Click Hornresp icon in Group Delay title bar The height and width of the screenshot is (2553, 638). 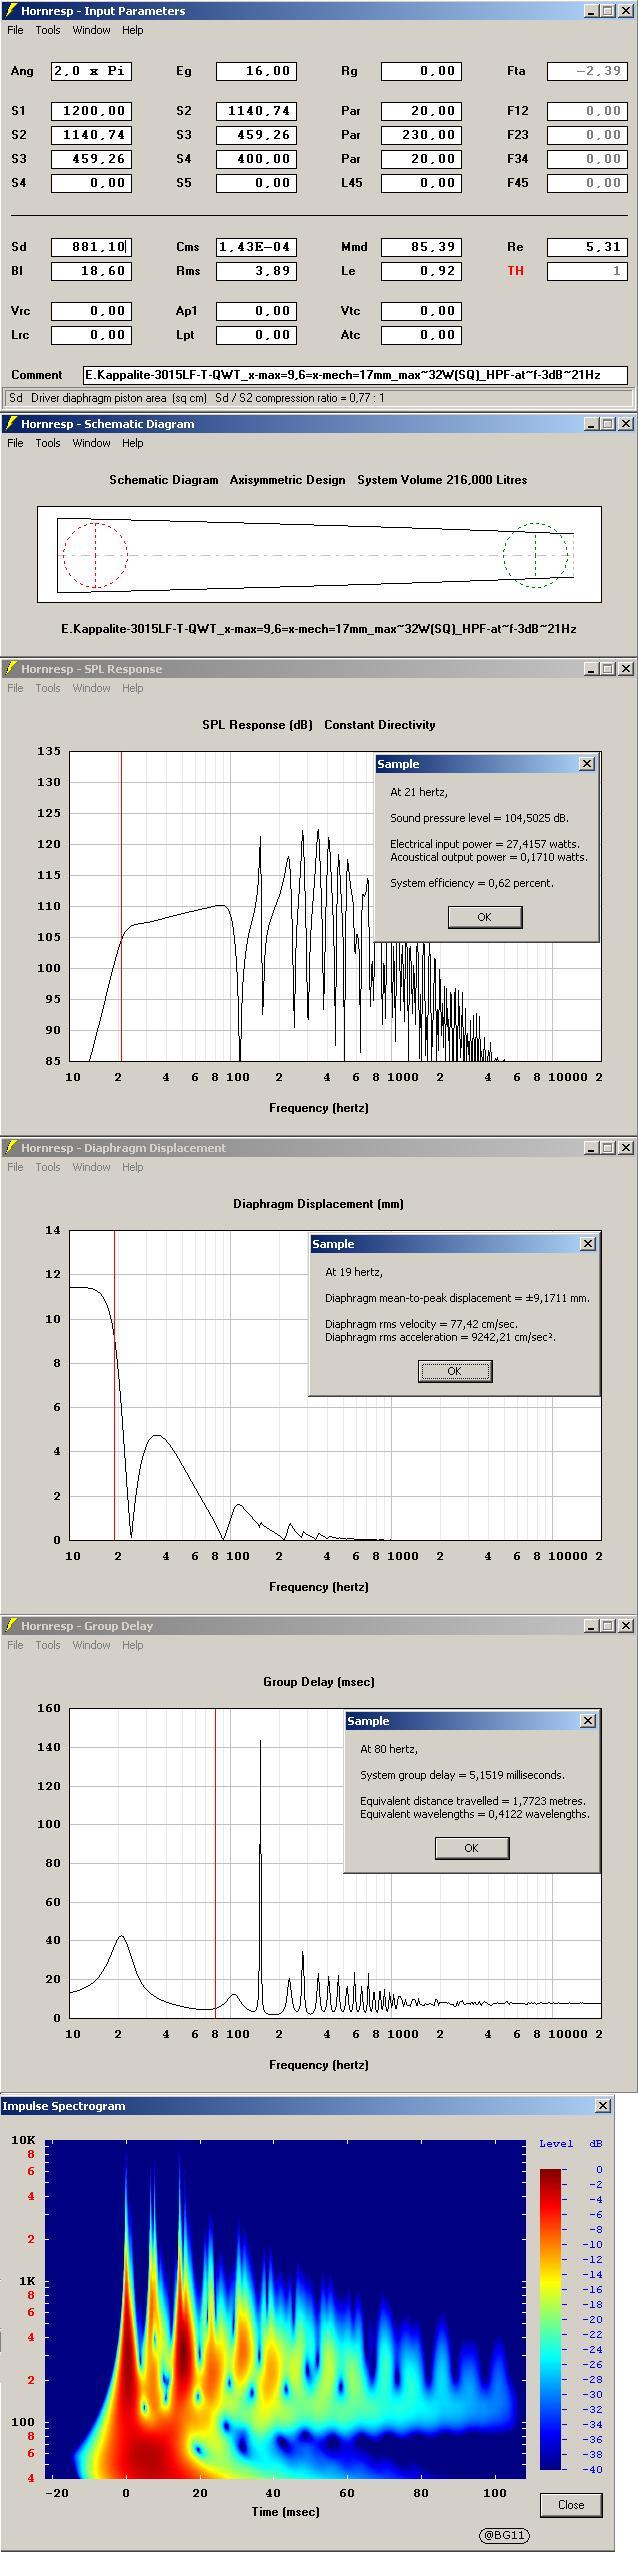(x=11, y=1626)
